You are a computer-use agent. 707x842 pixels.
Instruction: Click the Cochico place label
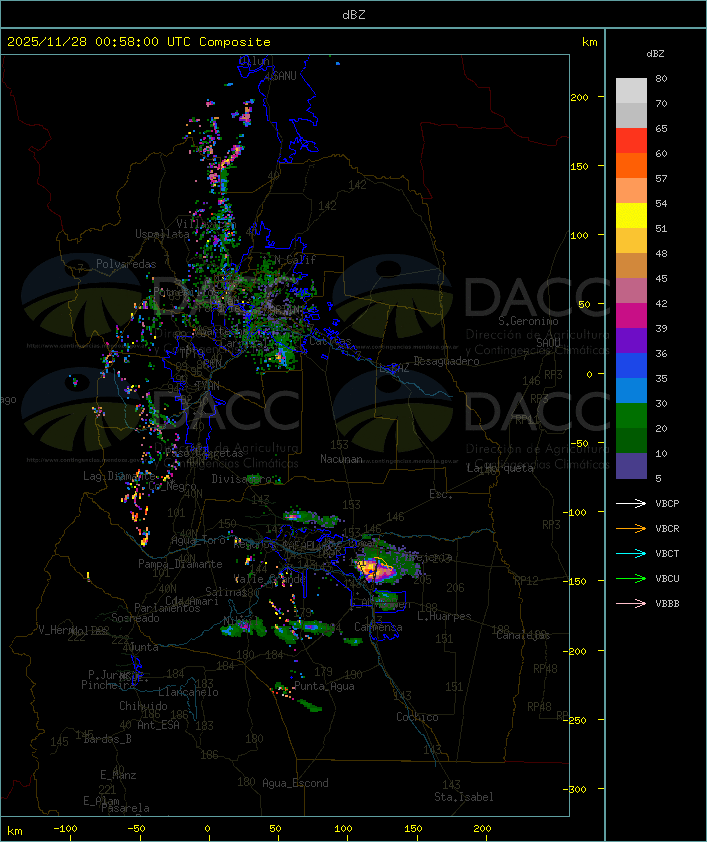pos(417,717)
